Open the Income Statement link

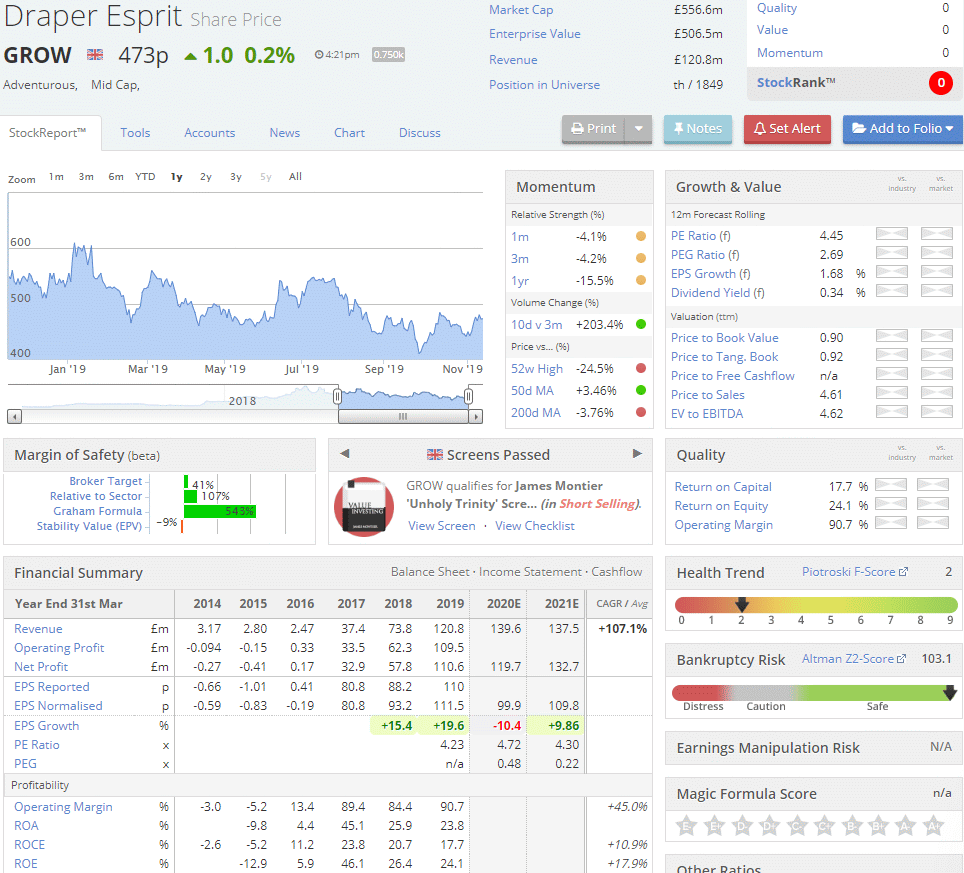(x=530, y=572)
